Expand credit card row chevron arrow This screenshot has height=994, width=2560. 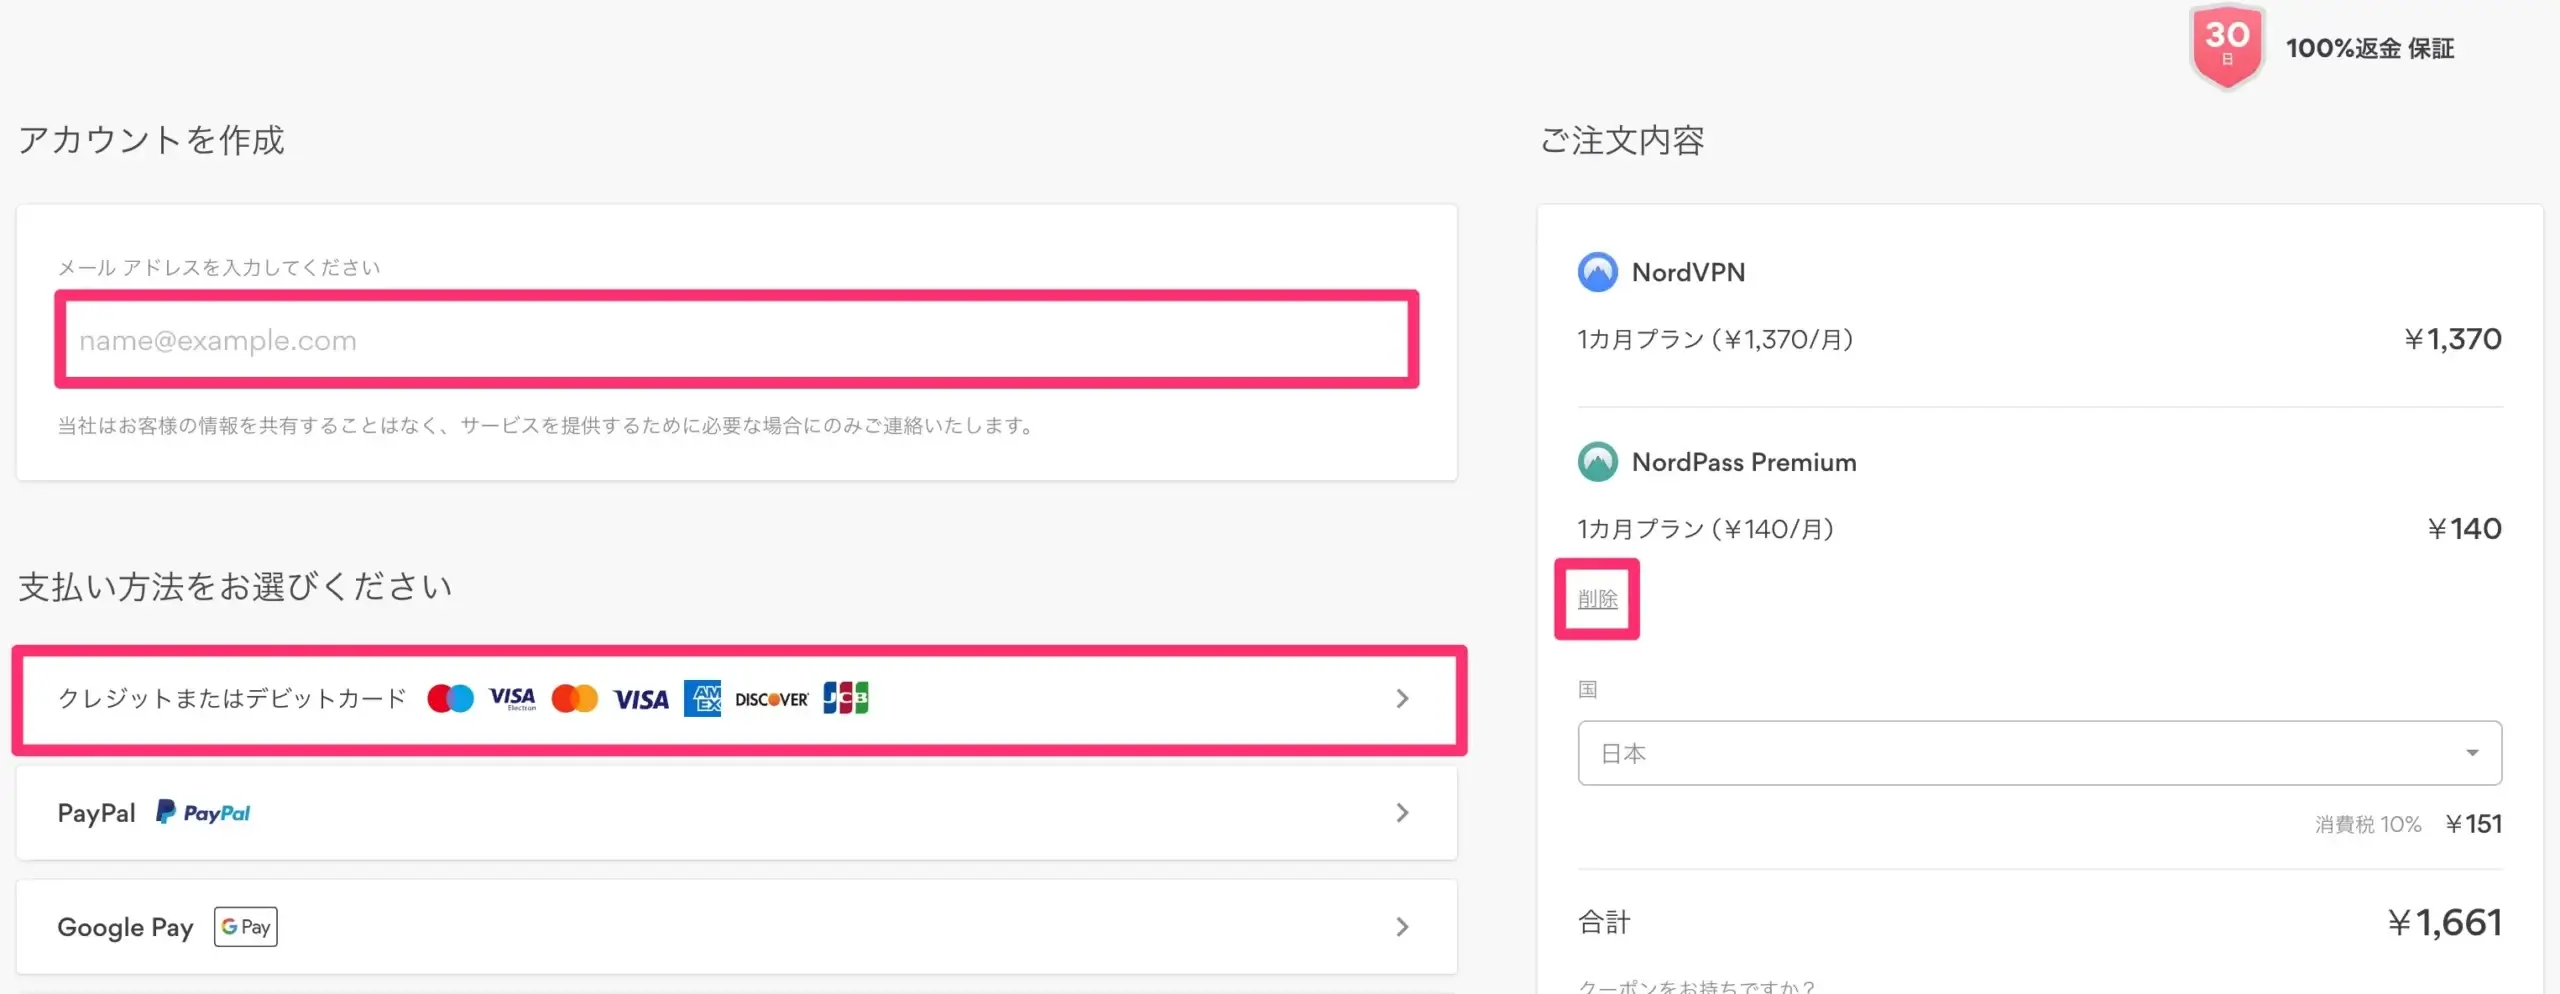[1402, 699]
